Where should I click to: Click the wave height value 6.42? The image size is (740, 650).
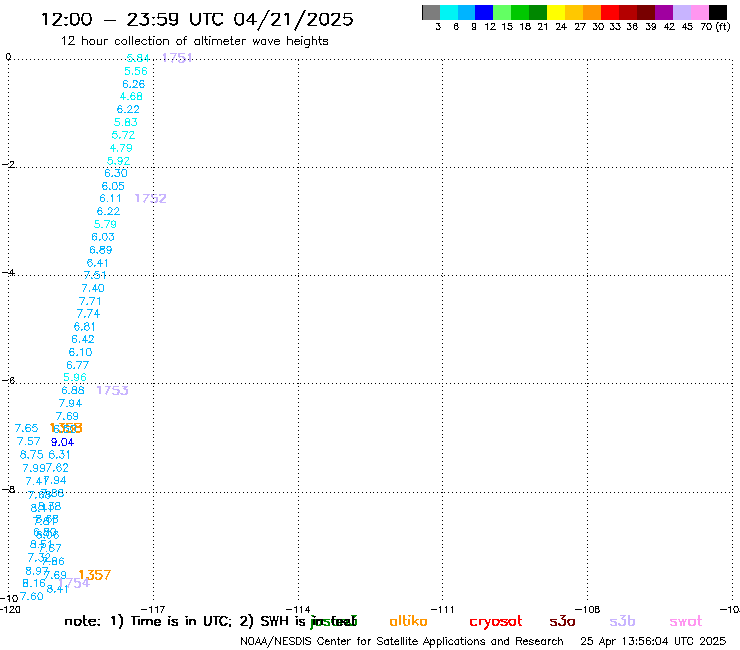point(83,339)
